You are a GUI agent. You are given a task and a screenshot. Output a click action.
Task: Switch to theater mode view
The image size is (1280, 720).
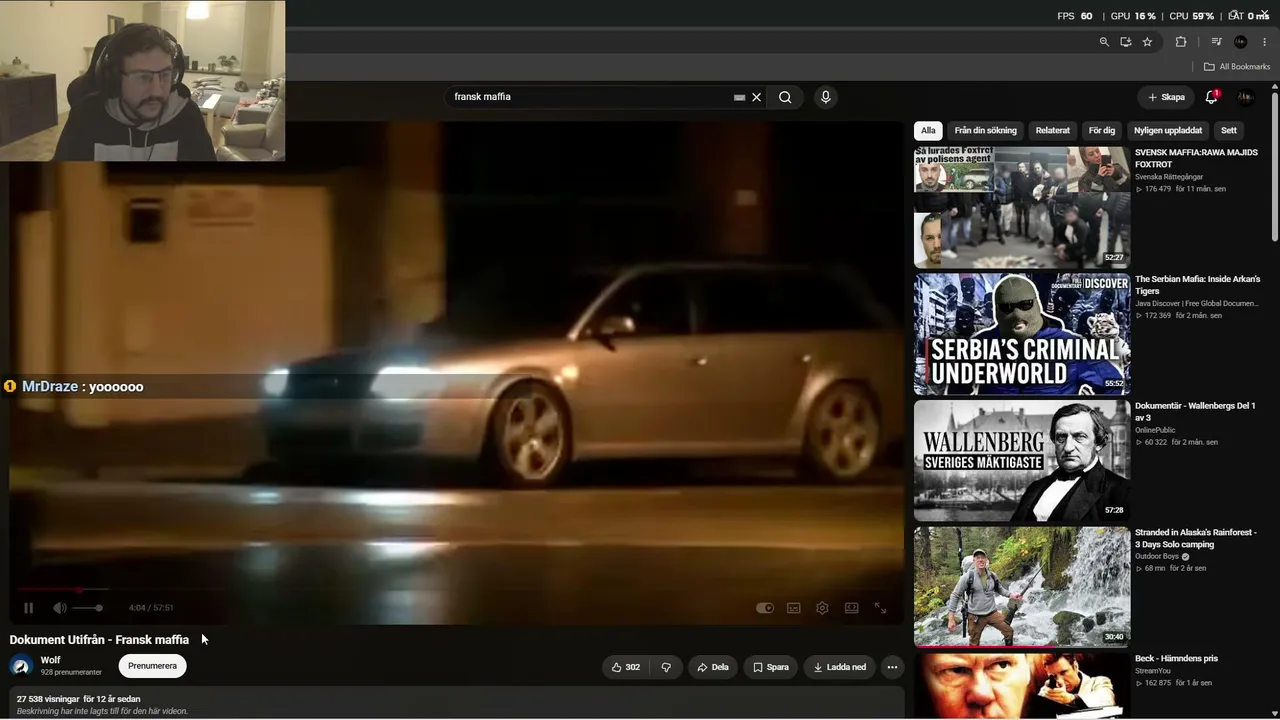coord(851,607)
